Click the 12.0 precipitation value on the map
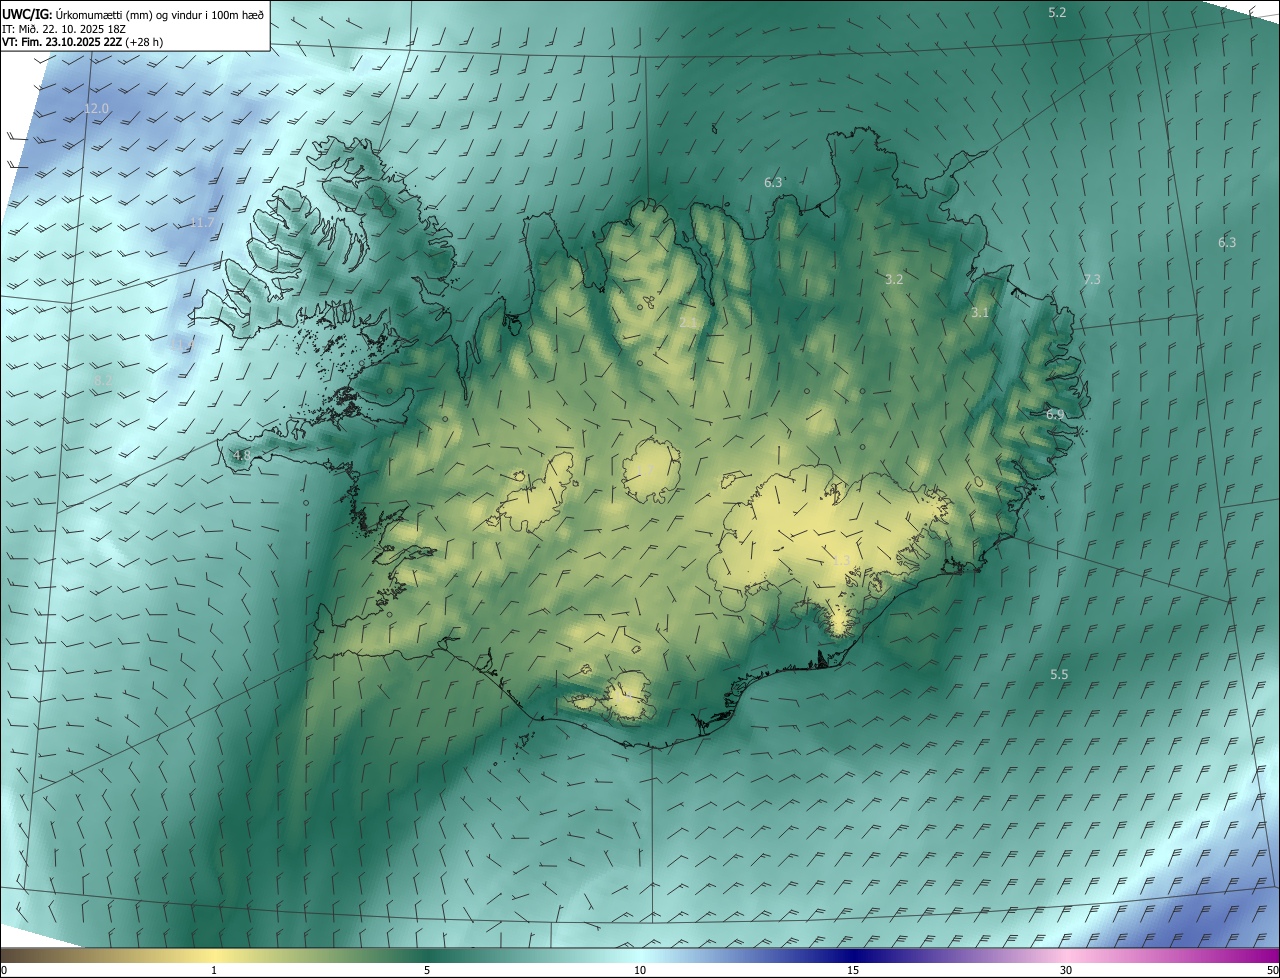This screenshot has height=978, width=1280. [x=96, y=108]
